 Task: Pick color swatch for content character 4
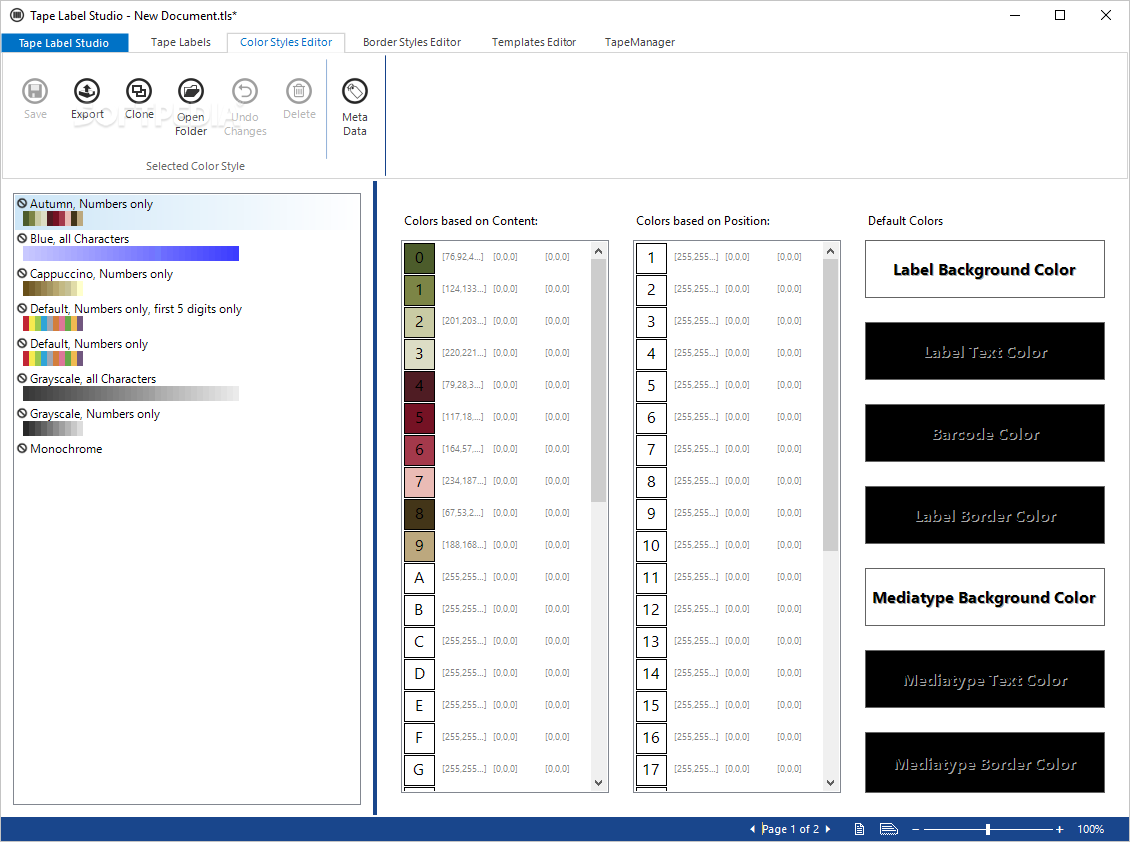pos(419,386)
